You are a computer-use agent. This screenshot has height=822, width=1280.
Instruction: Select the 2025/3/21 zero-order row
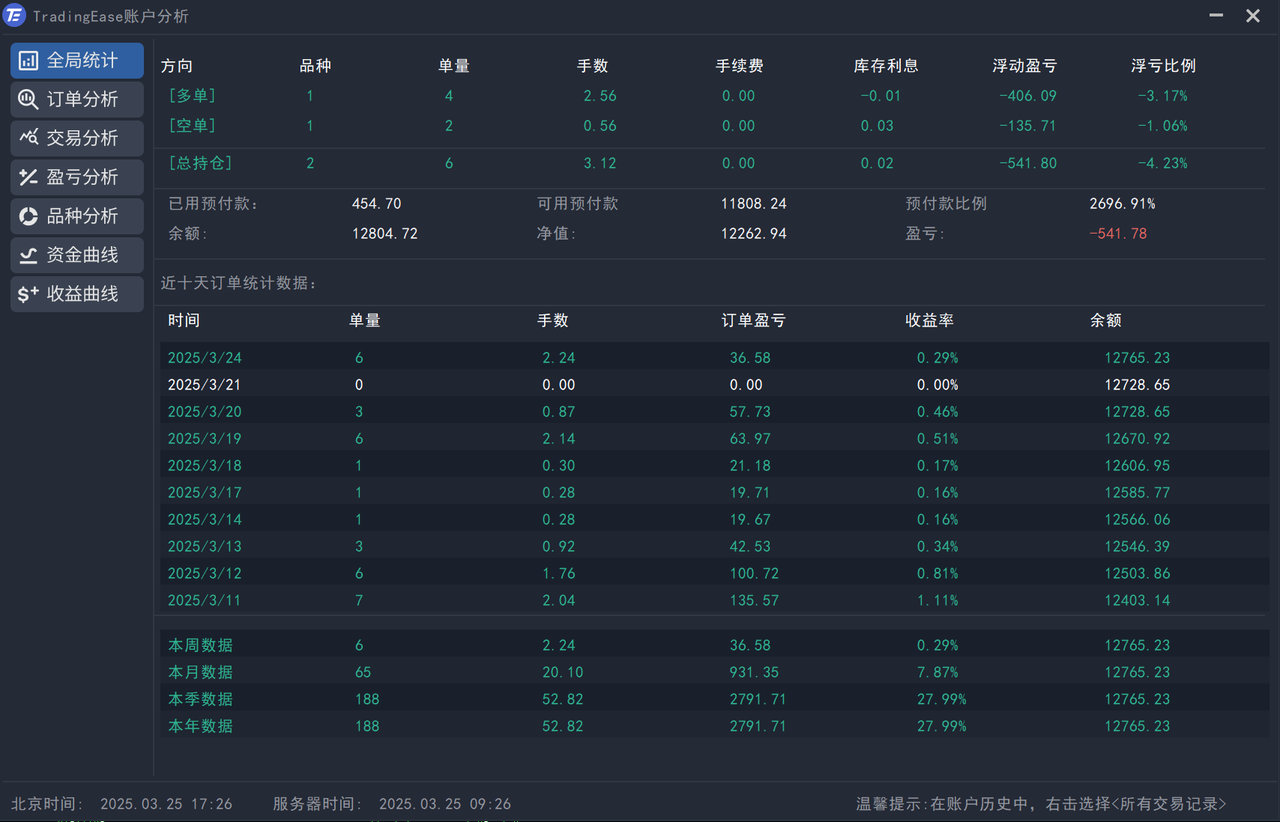[x=204, y=385]
